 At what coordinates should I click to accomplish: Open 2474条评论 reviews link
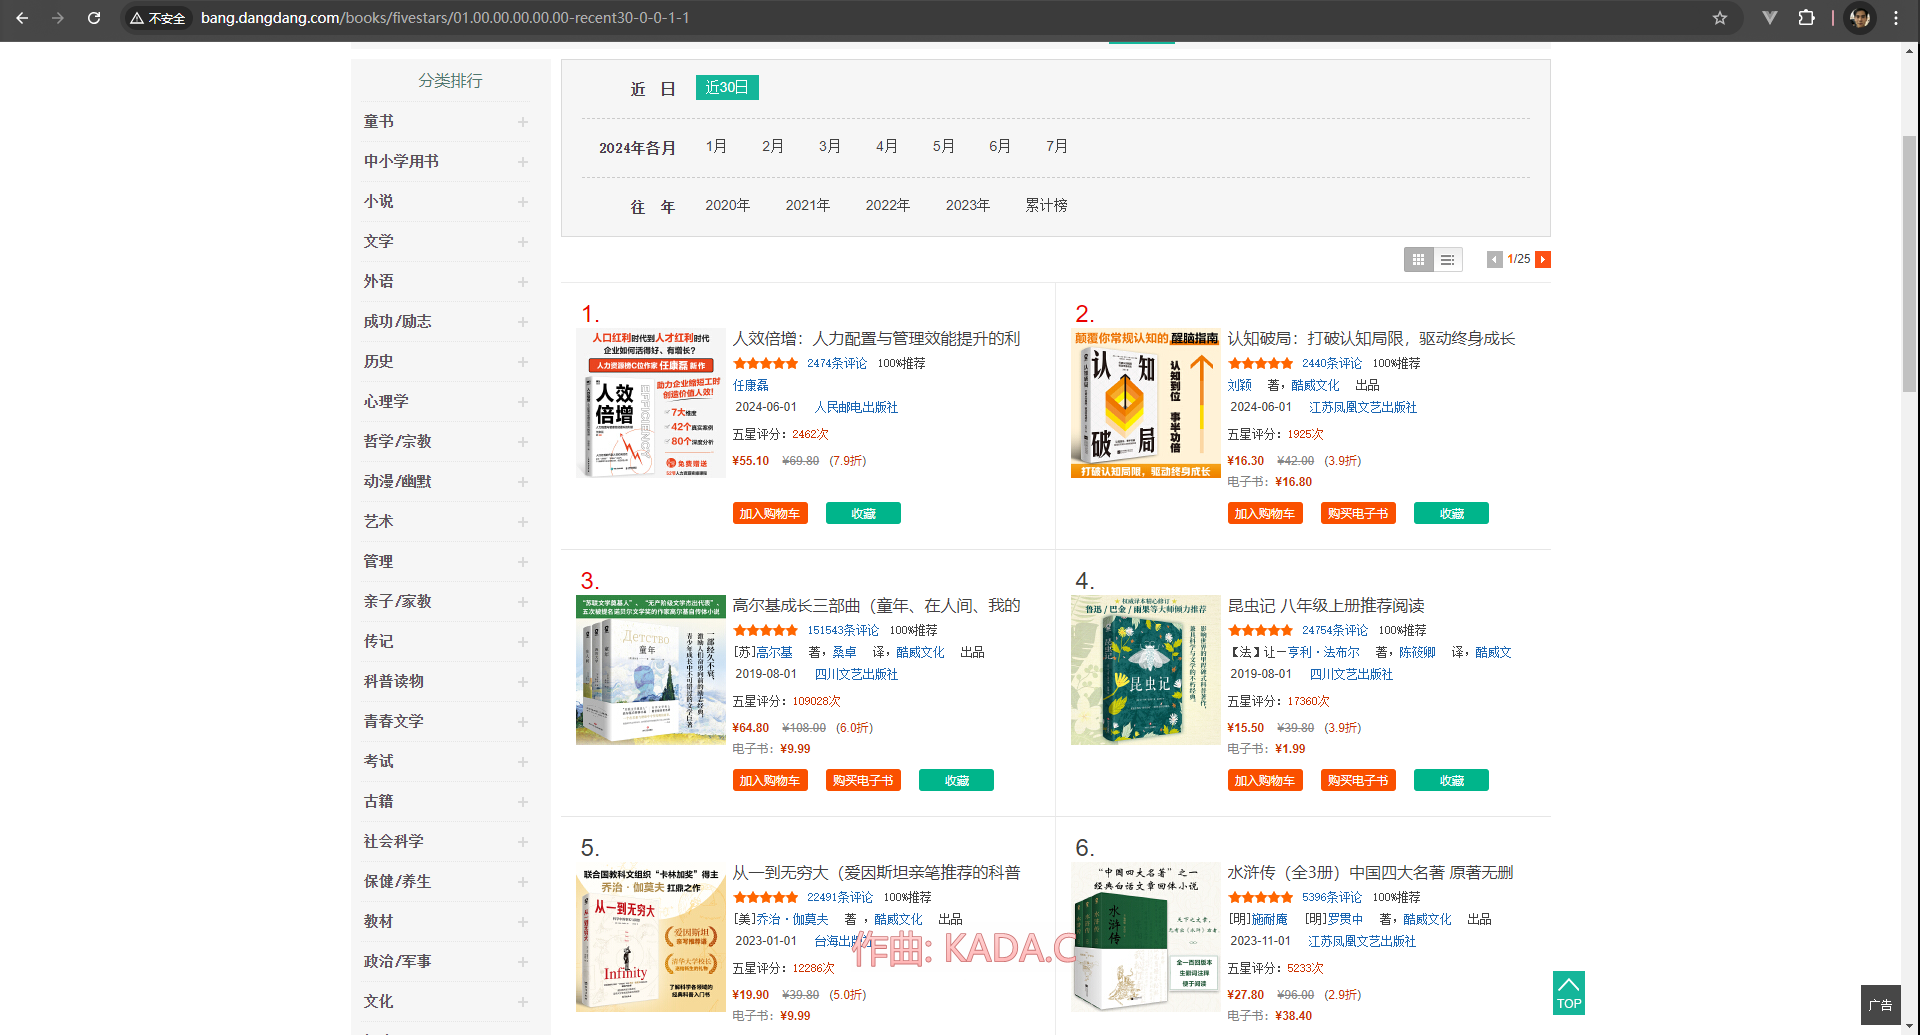[x=837, y=363]
